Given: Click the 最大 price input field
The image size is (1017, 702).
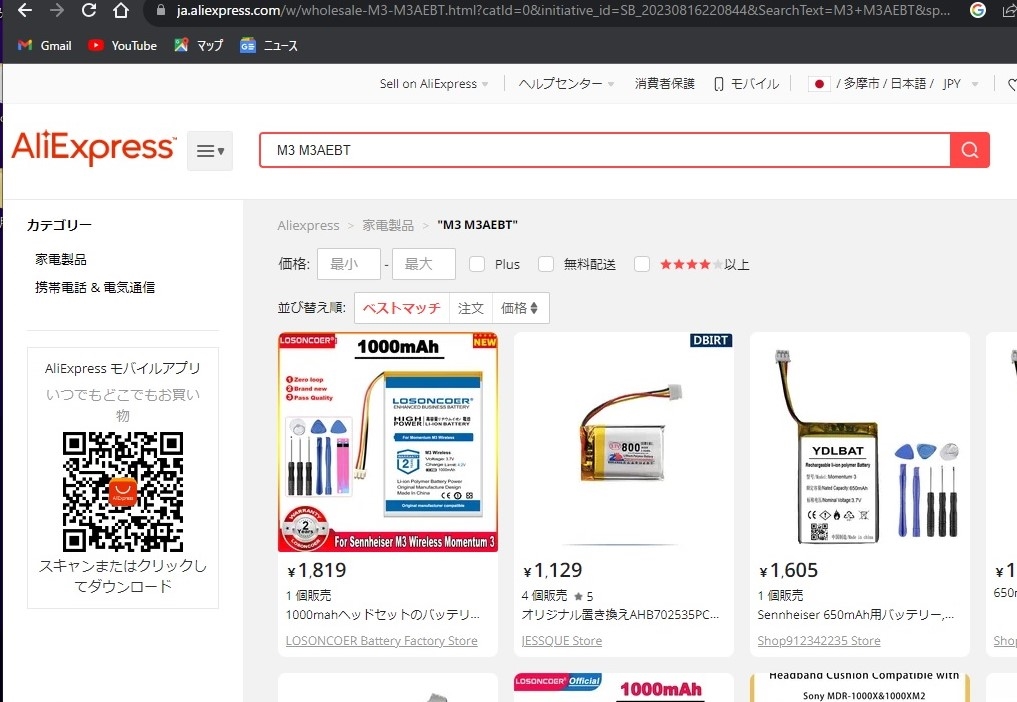Looking at the screenshot, I should 424,264.
